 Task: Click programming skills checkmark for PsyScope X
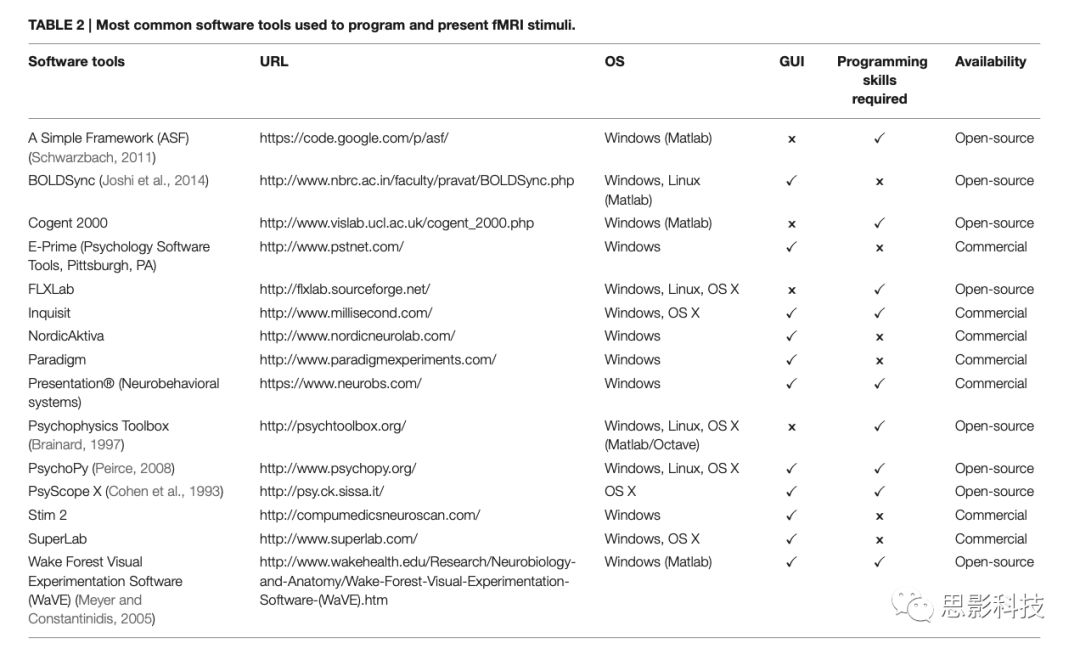pos(879,492)
